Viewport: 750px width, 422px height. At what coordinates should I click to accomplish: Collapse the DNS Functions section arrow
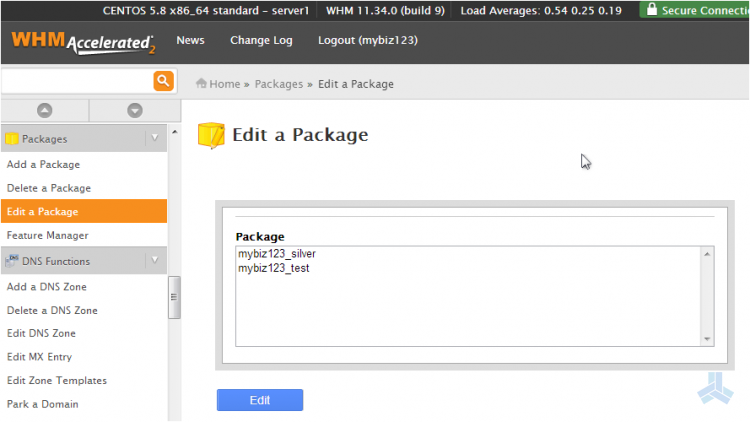point(154,261)
